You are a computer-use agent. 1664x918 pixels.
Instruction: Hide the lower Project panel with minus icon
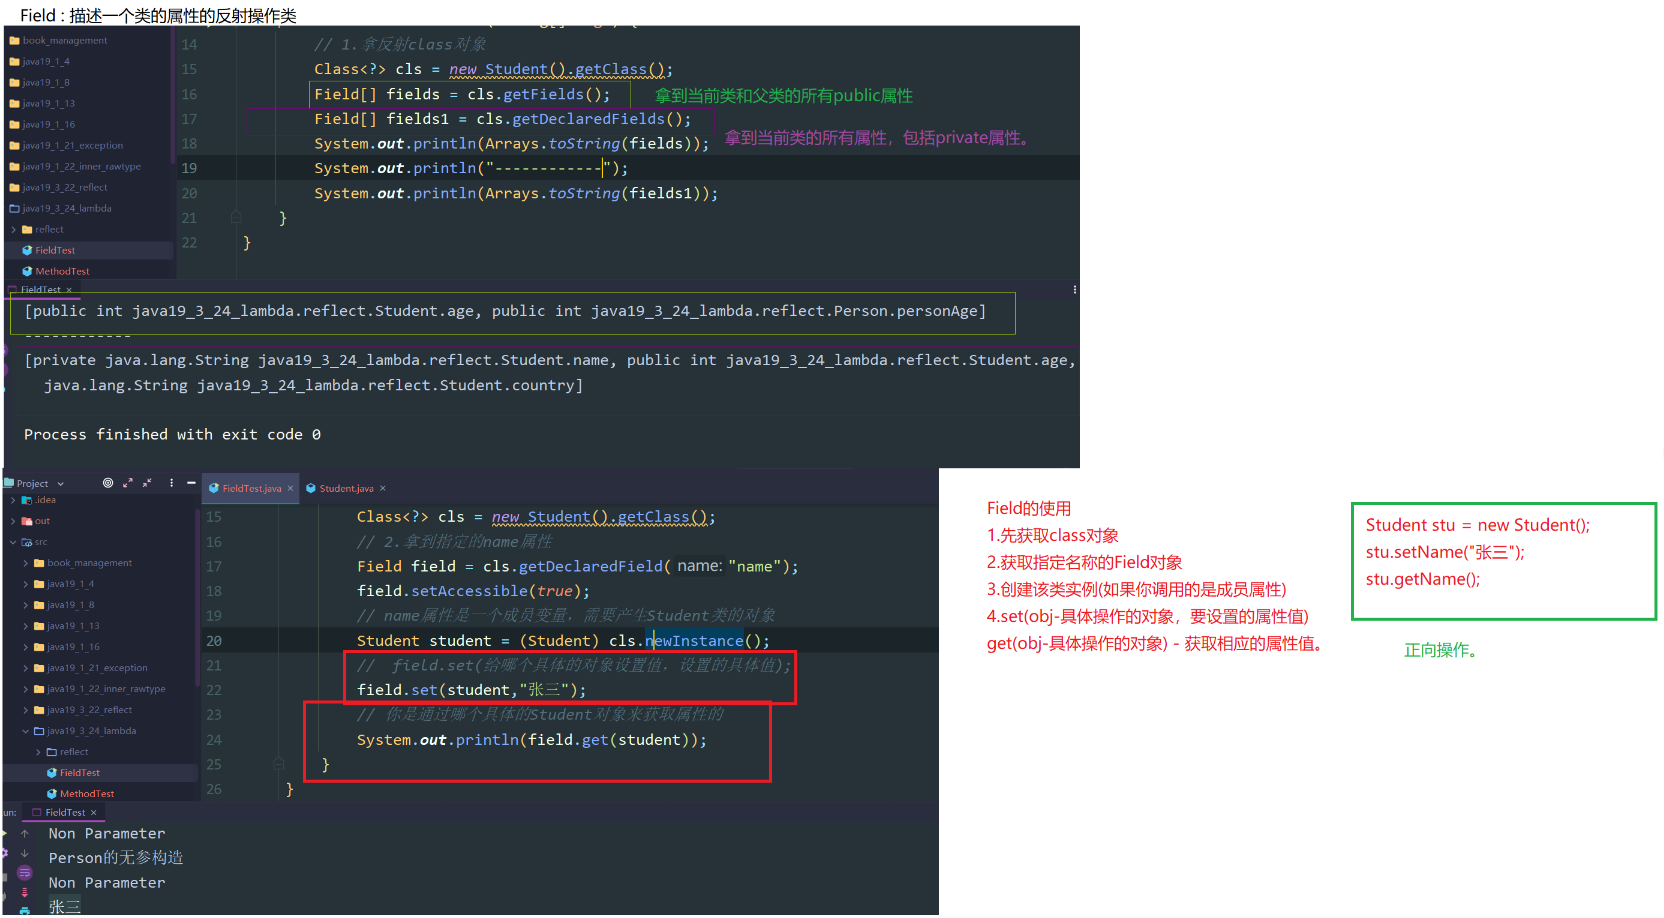[x=191, y=483]
